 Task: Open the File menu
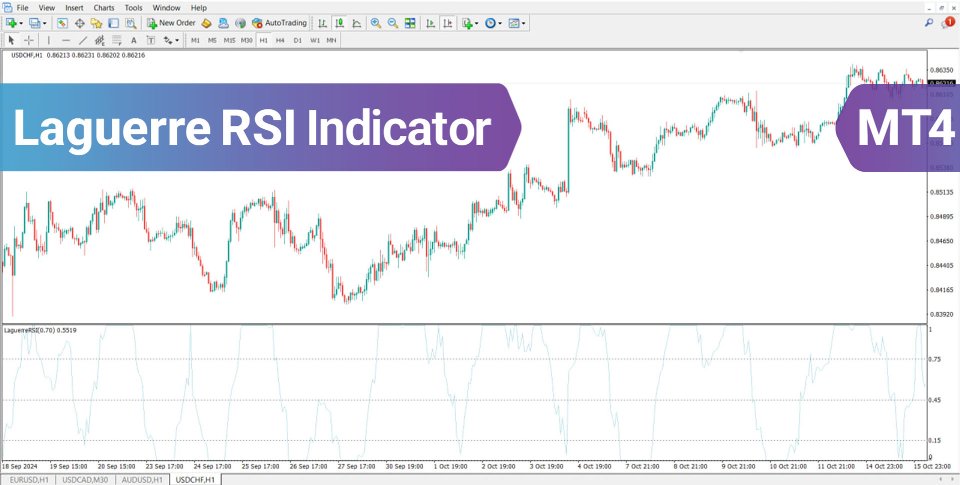tap(23, 8)
